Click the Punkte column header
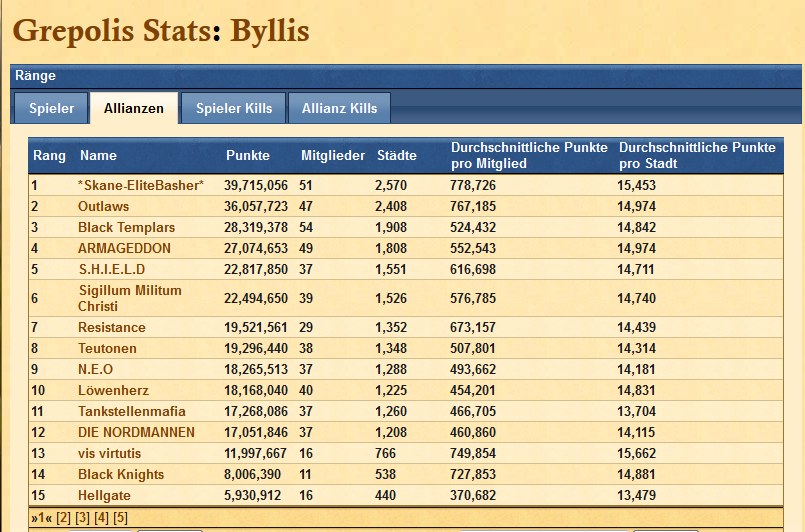The image size is (805, 532). click(247, 156)
